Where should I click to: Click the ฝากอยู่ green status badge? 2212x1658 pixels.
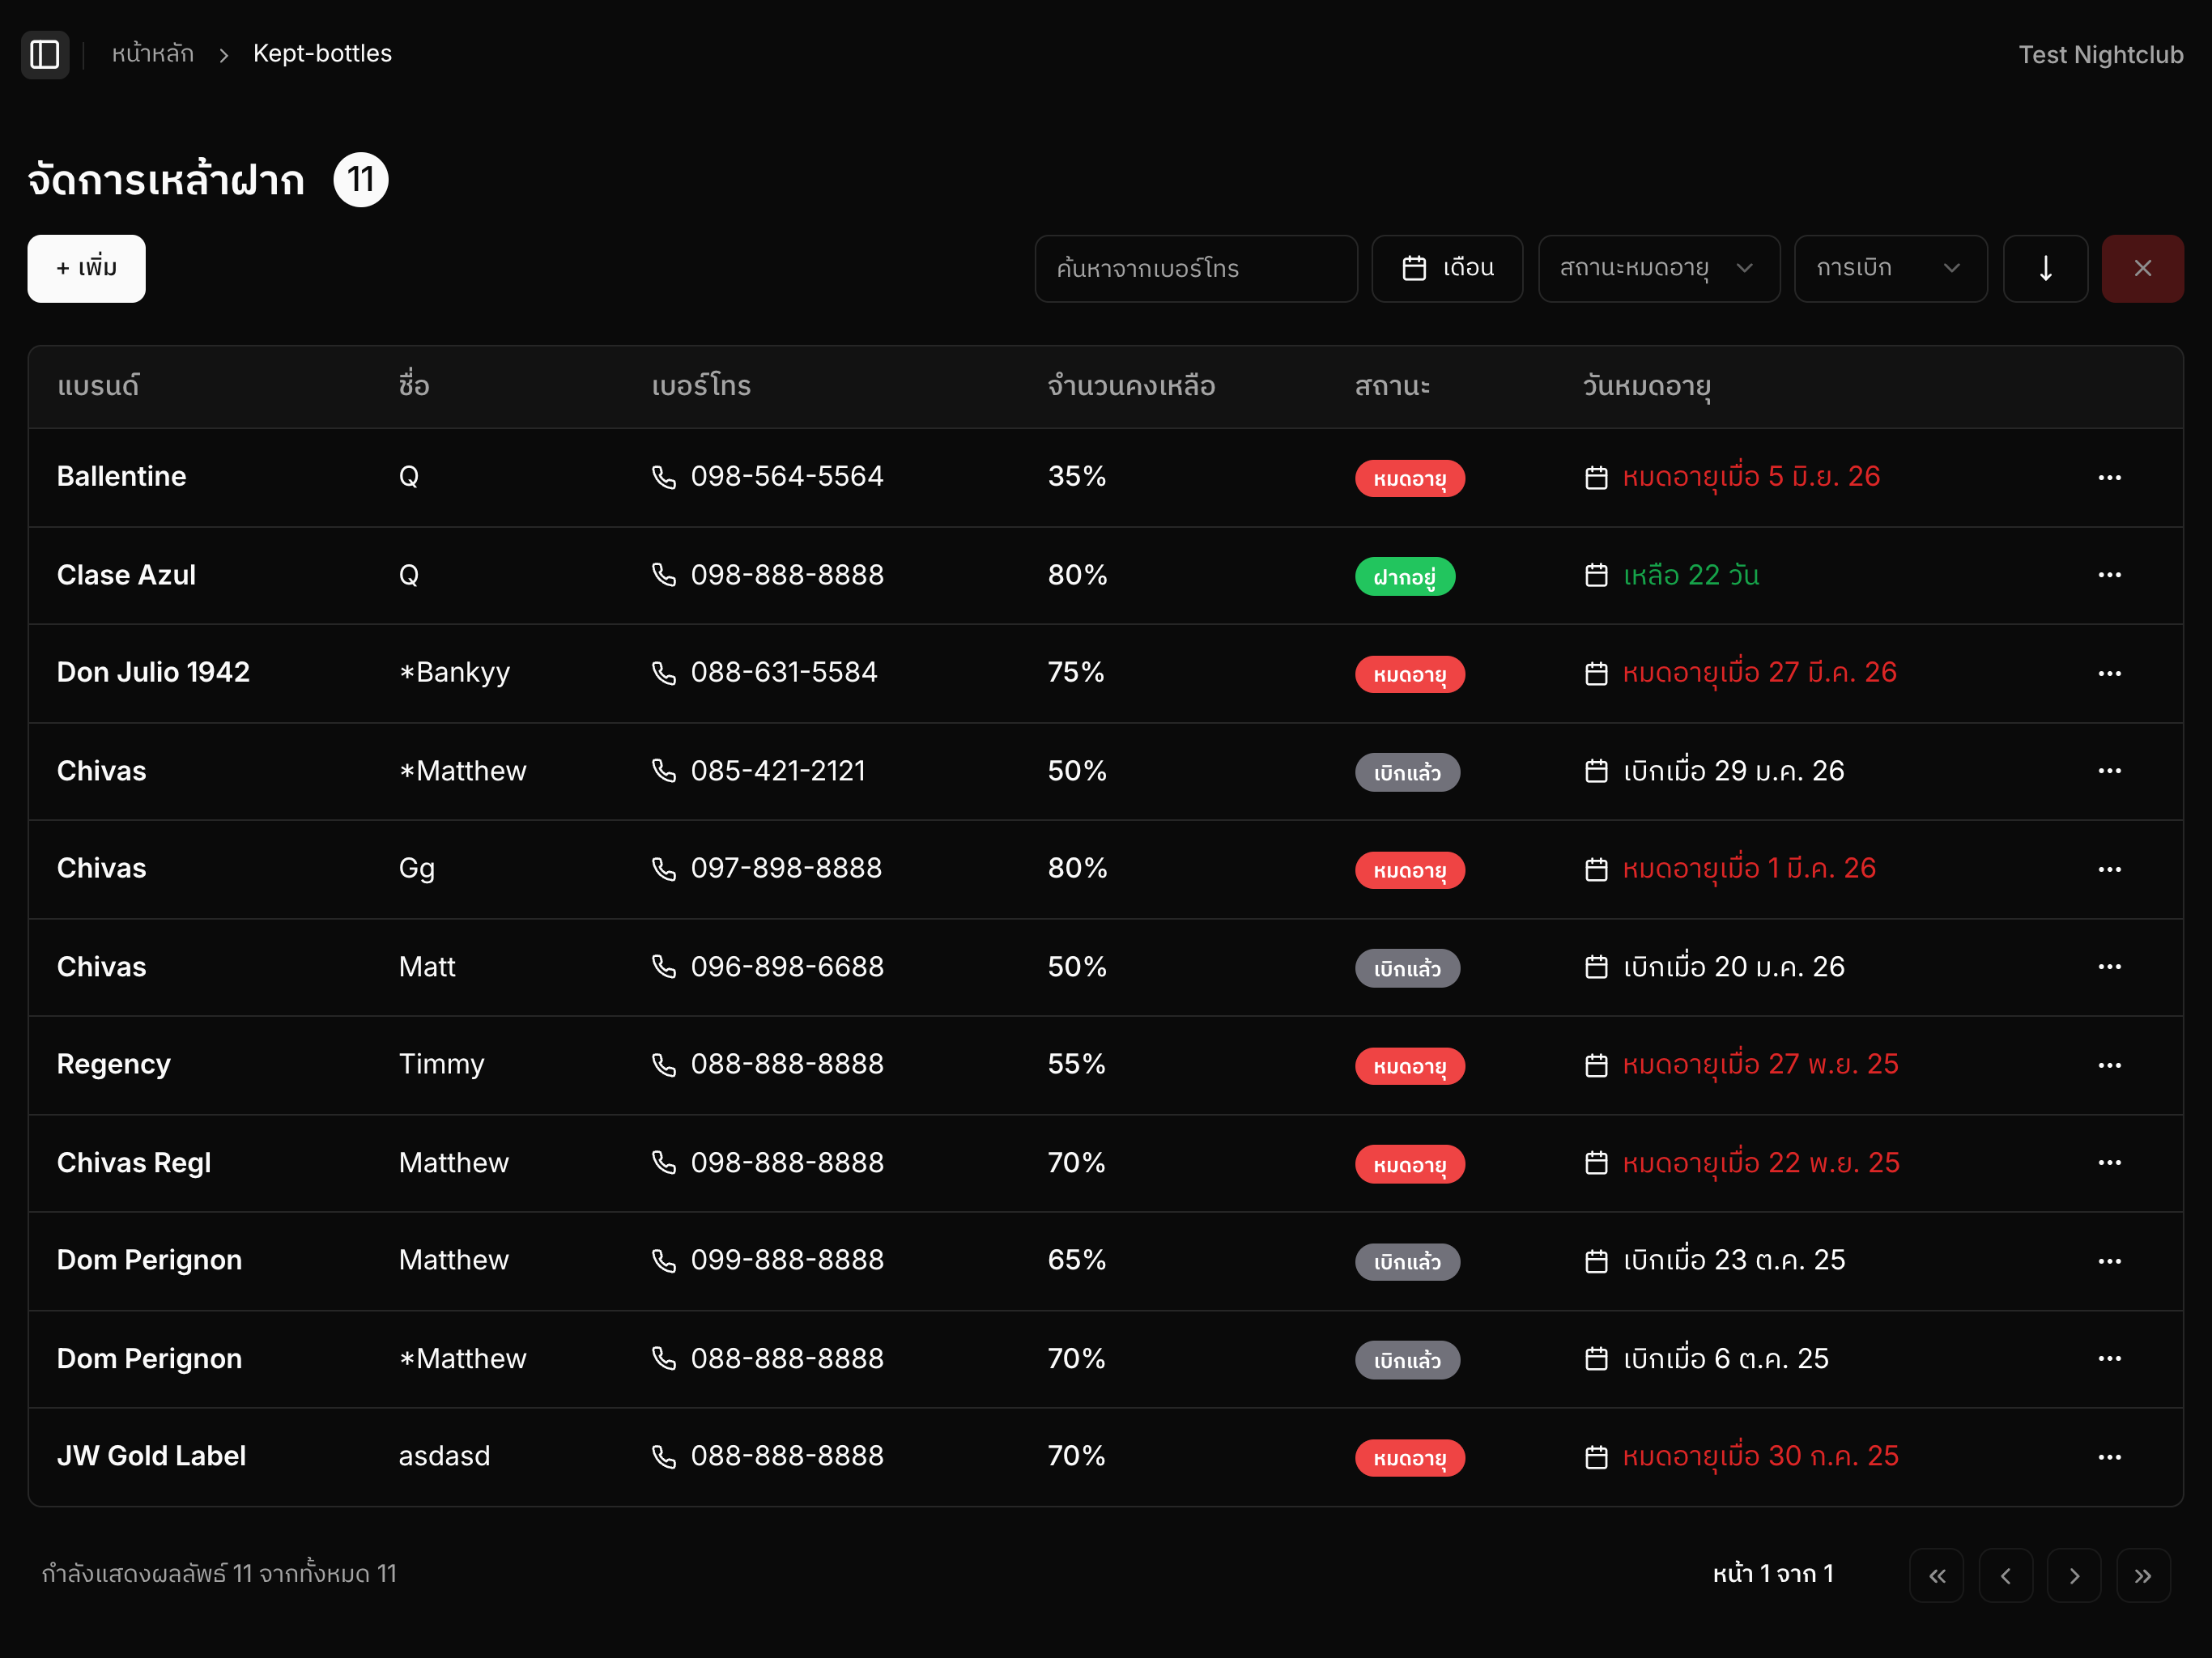[1404, 577]
